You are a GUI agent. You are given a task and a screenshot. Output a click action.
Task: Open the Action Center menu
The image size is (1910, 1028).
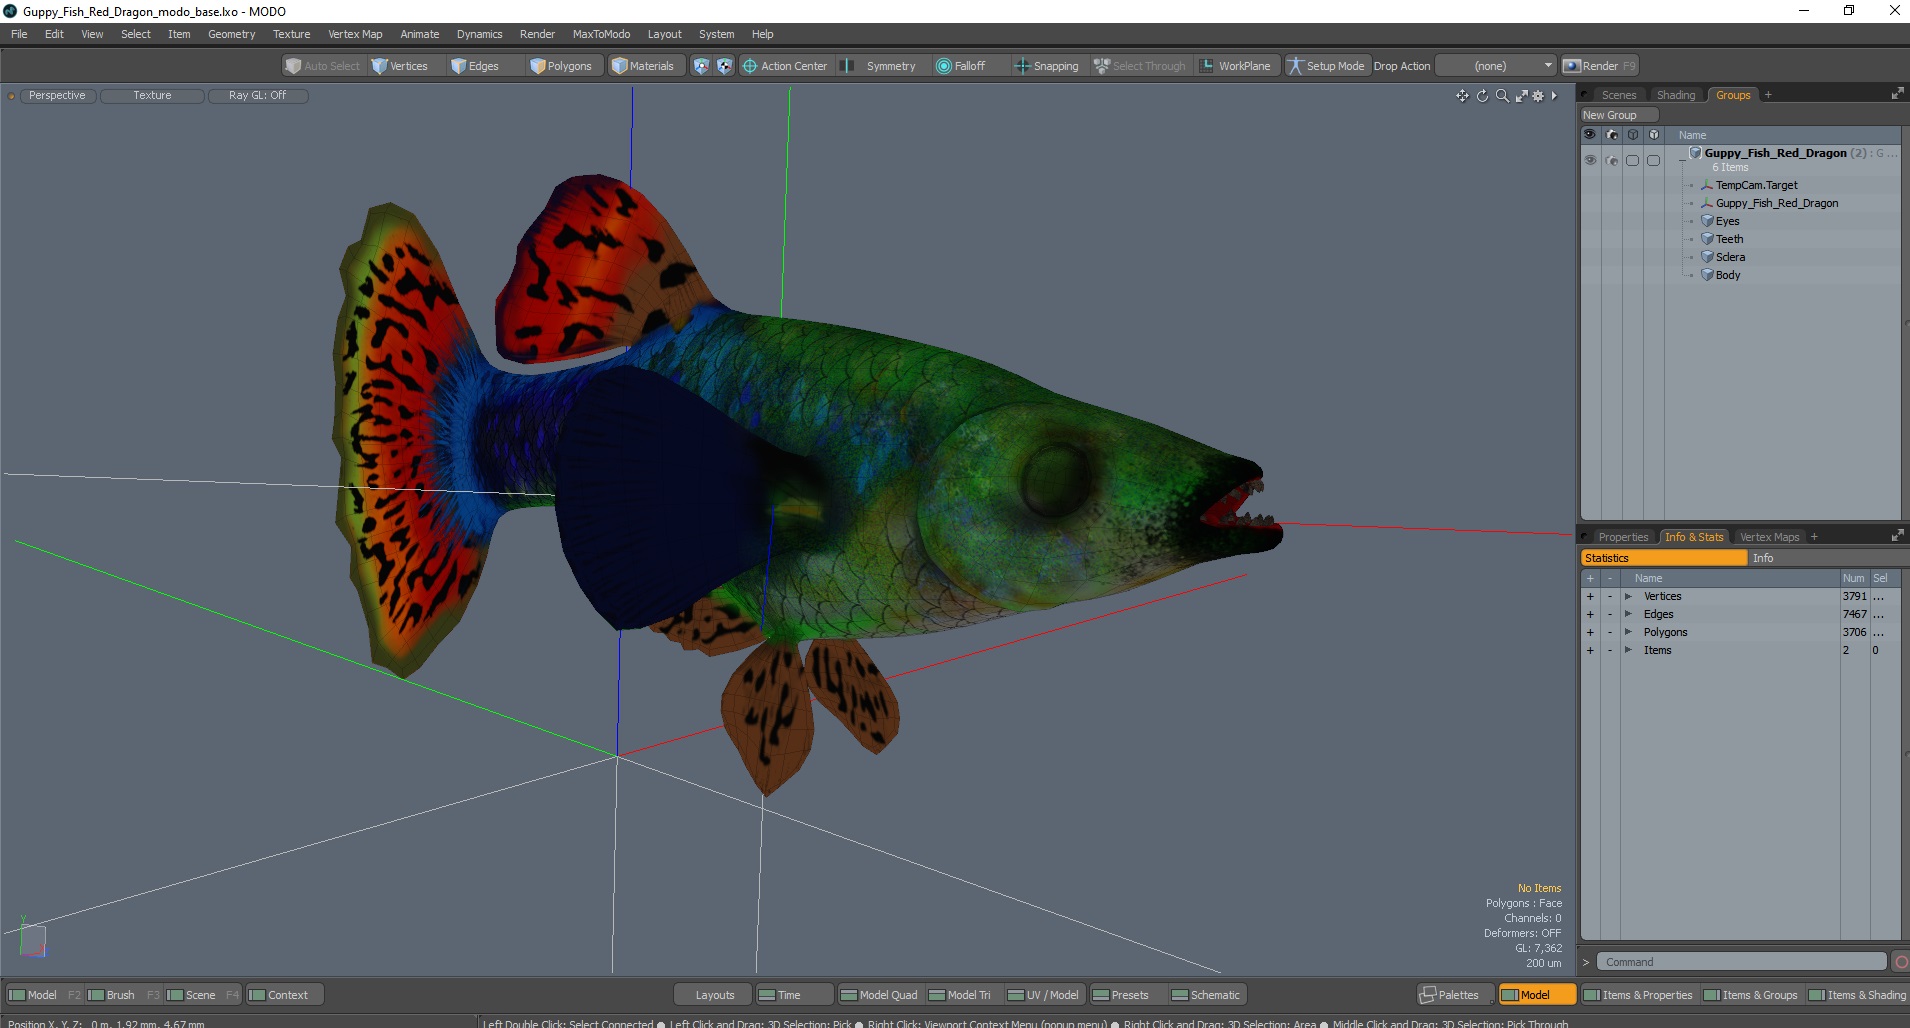click(785, 66)
